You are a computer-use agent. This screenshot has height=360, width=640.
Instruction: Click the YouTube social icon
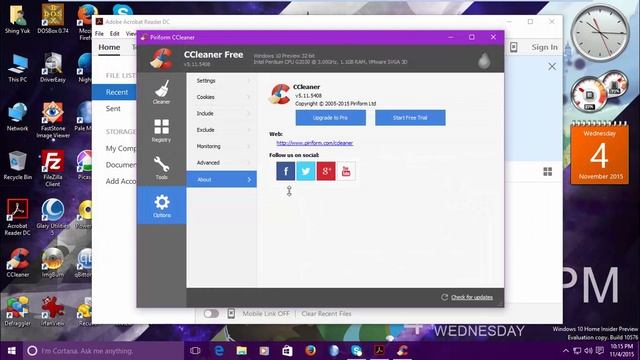click(x=346, y=171)
